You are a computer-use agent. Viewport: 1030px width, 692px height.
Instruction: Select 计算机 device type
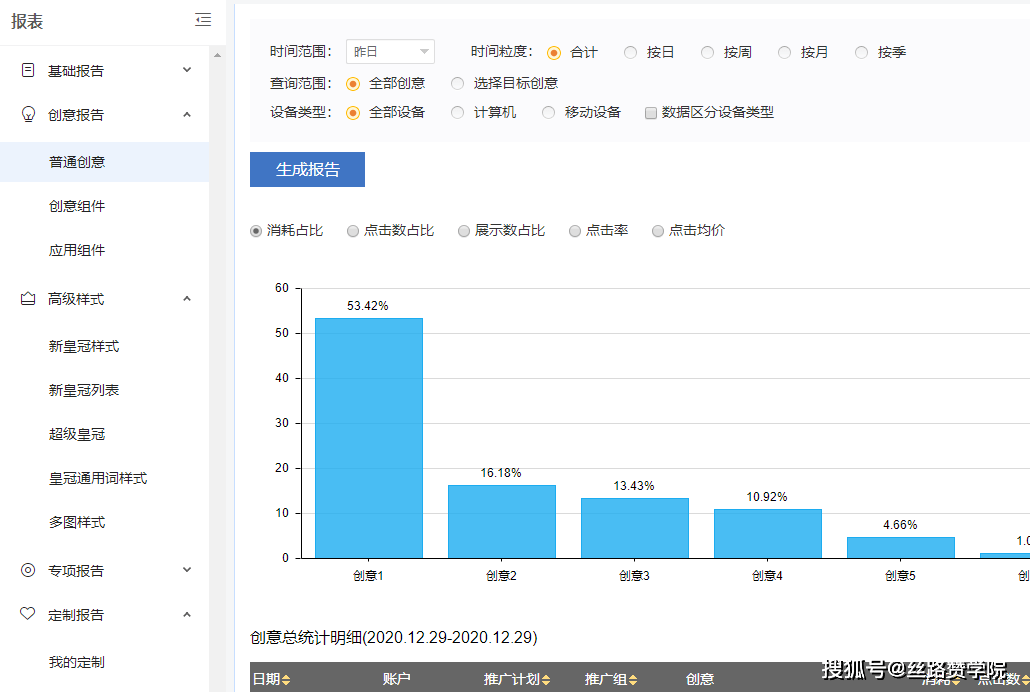coord(457,113)
